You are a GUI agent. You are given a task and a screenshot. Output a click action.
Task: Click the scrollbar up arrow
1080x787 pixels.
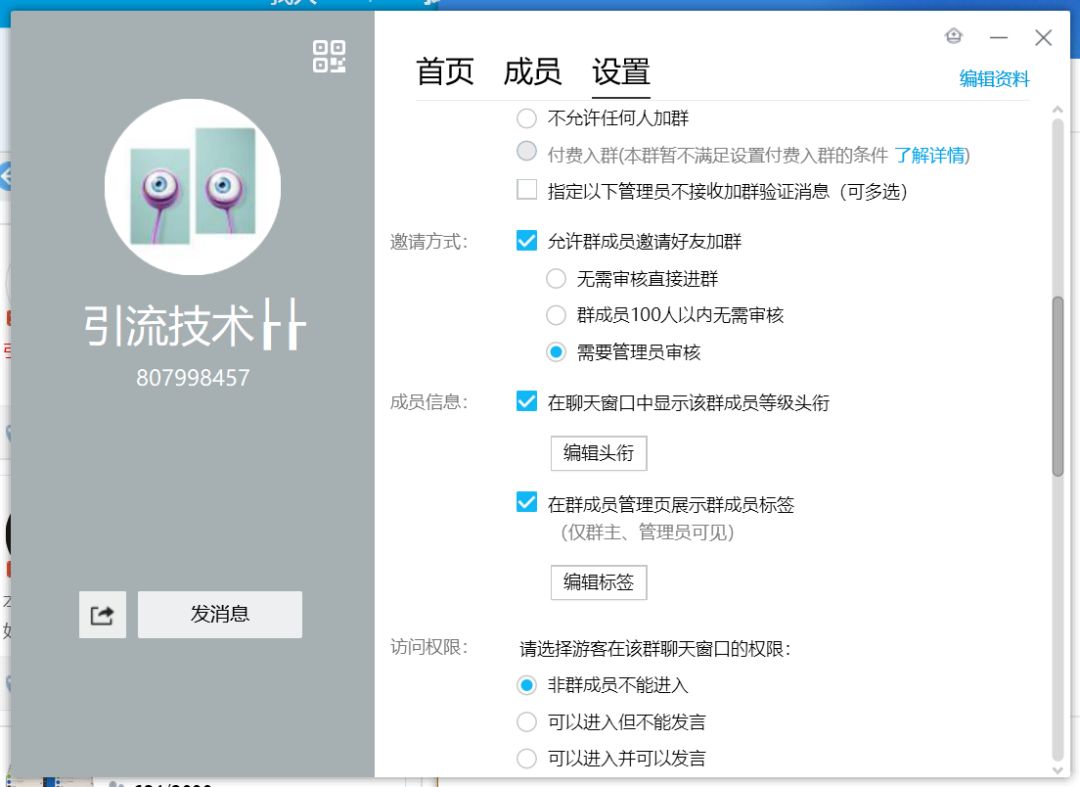pyautogui.click(x=1058, y=110)
